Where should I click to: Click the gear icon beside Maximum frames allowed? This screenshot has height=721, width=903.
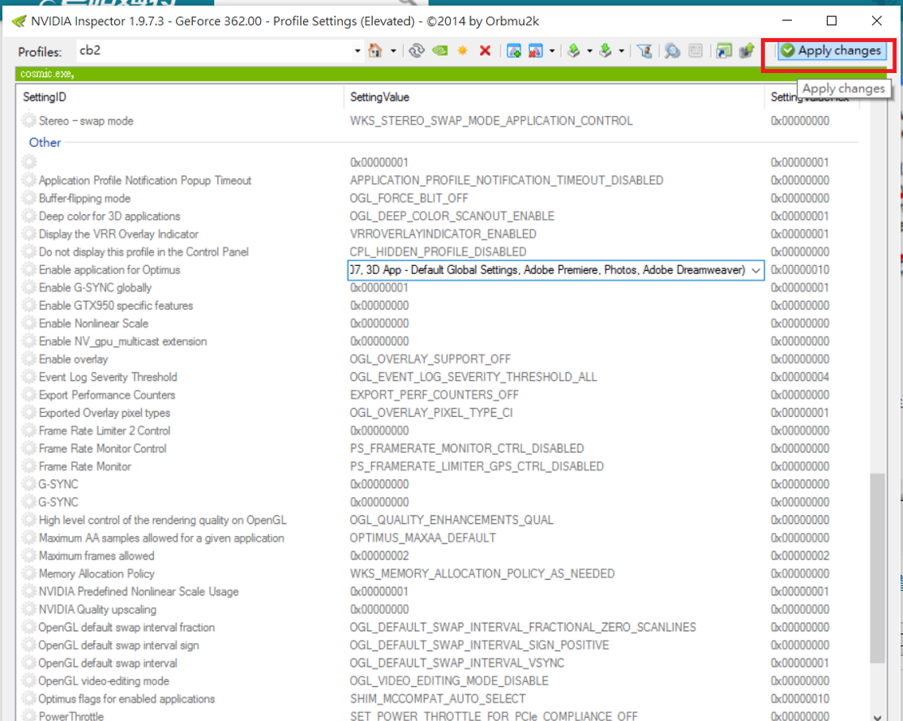(x=28, y=556)
